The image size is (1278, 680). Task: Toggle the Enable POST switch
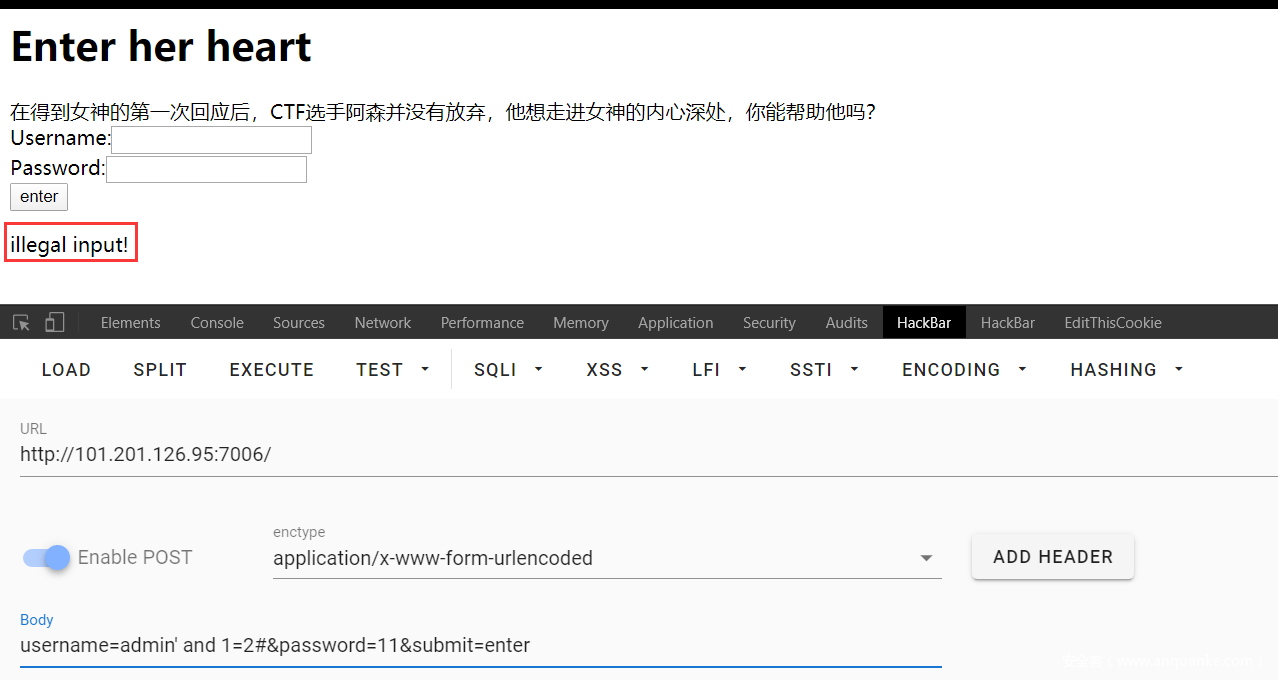[x=47, y=557]
